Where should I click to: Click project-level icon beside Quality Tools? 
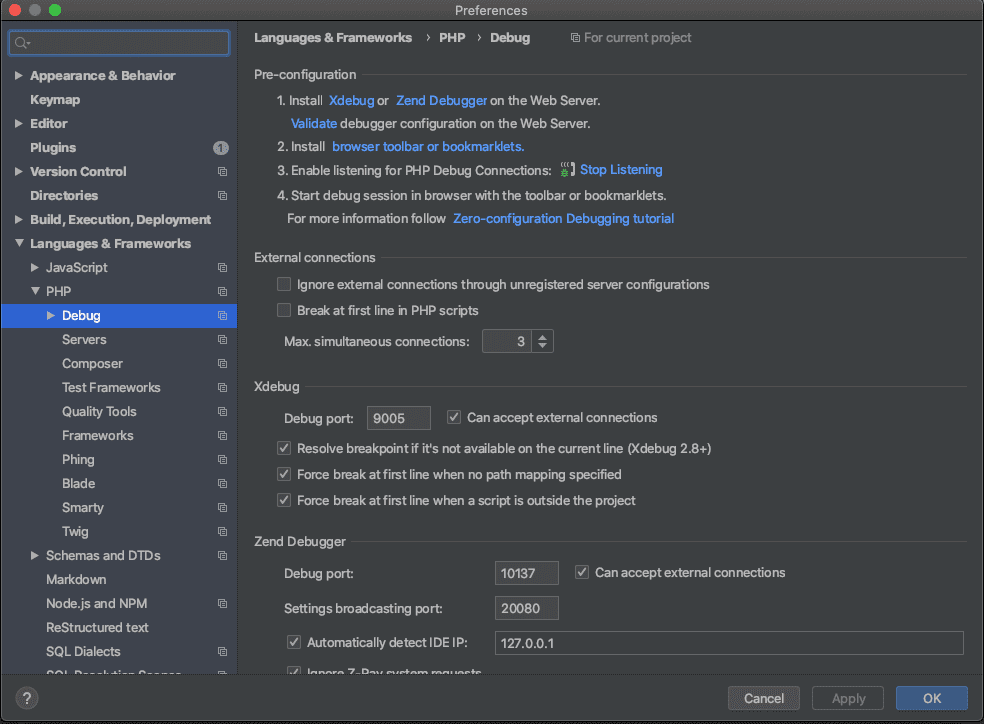[x=222, y=412]
